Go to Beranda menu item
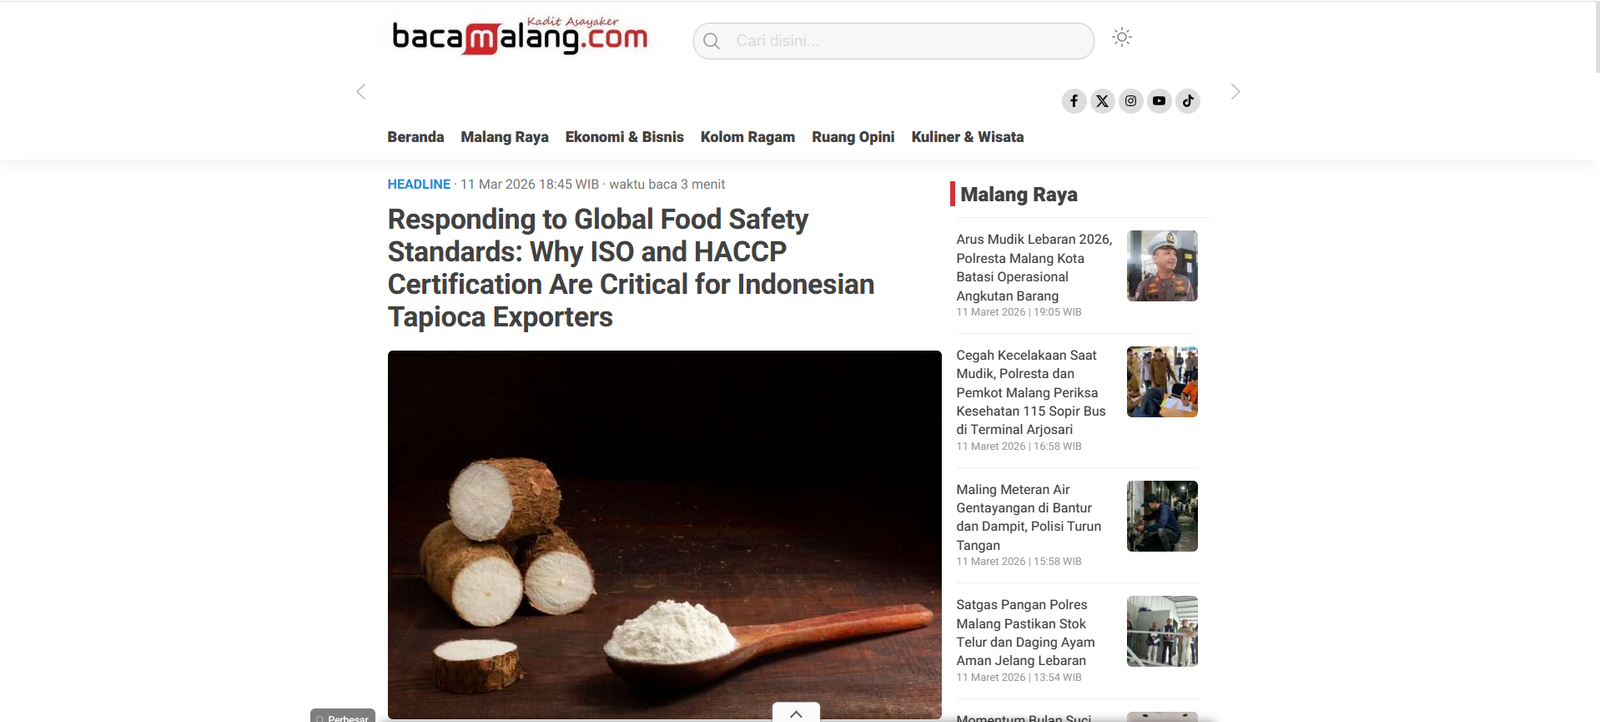Viewport: 1600px width, 722px height. 416,137
